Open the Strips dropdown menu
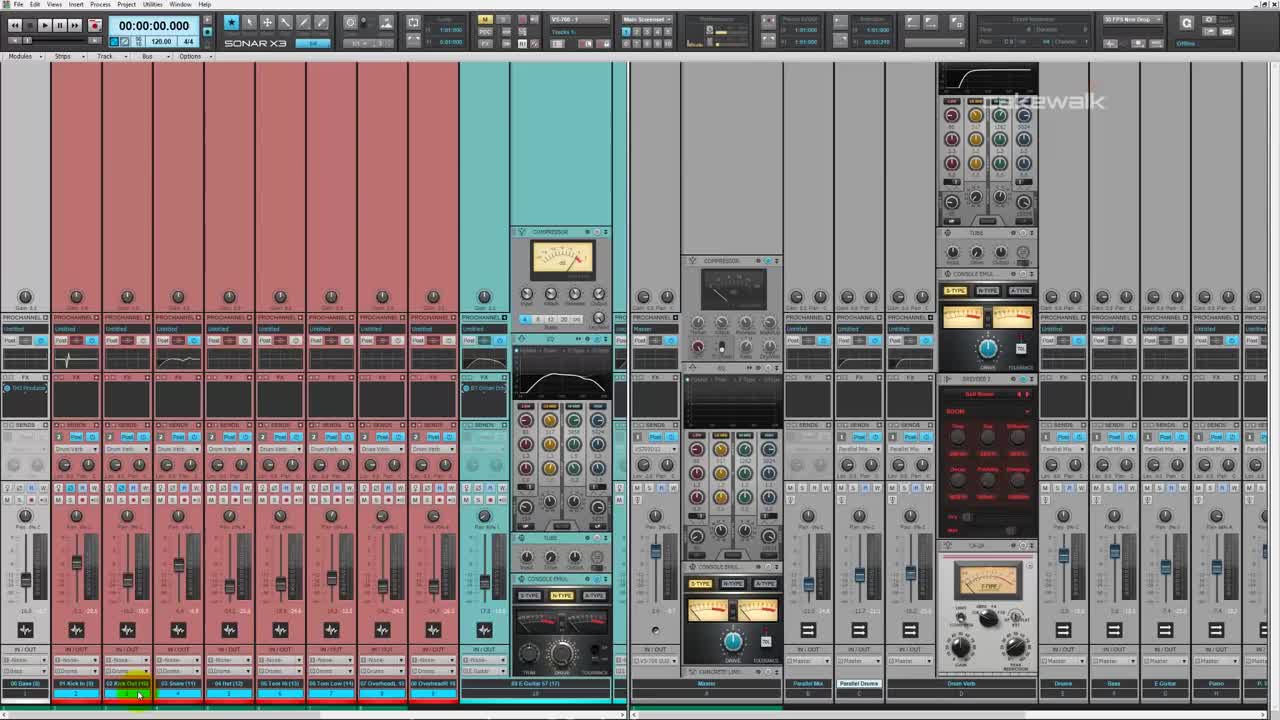This screenshot has height=720, width=1280. (65, 56)
